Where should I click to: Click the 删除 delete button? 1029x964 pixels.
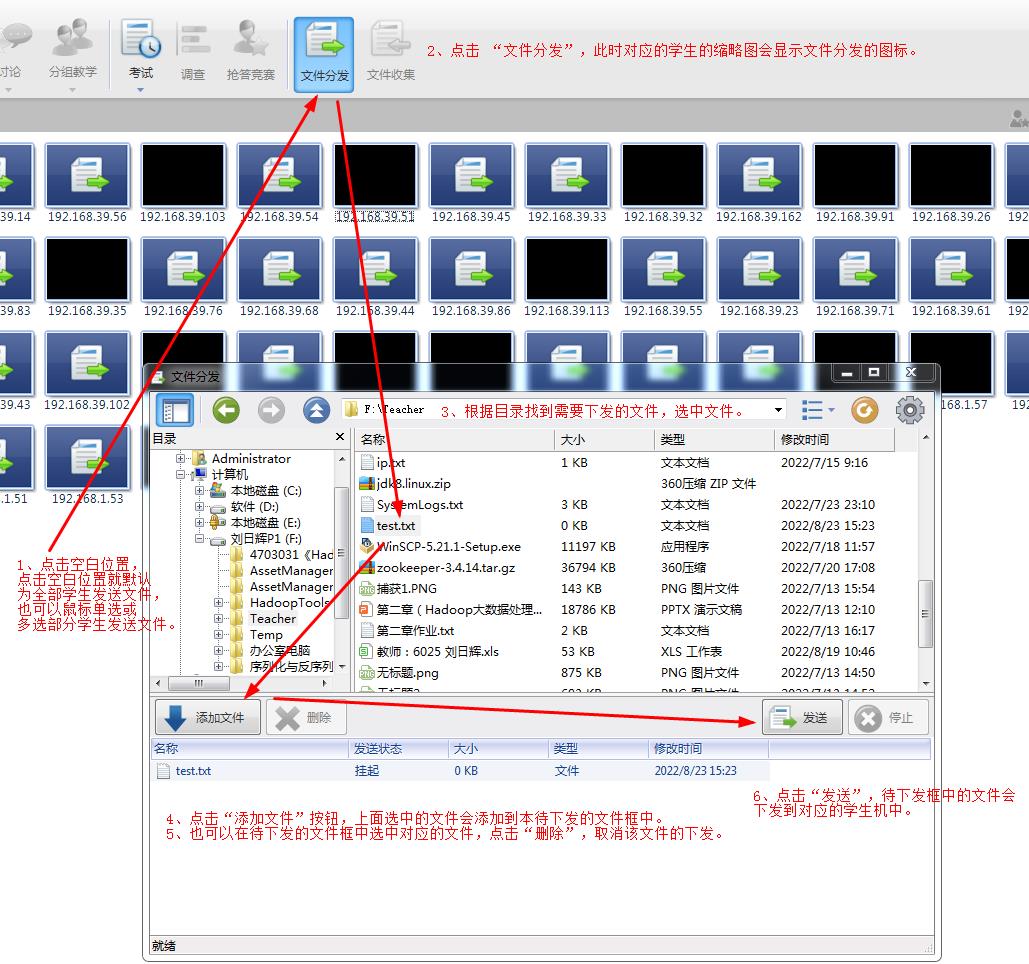(x=306, y=717)
